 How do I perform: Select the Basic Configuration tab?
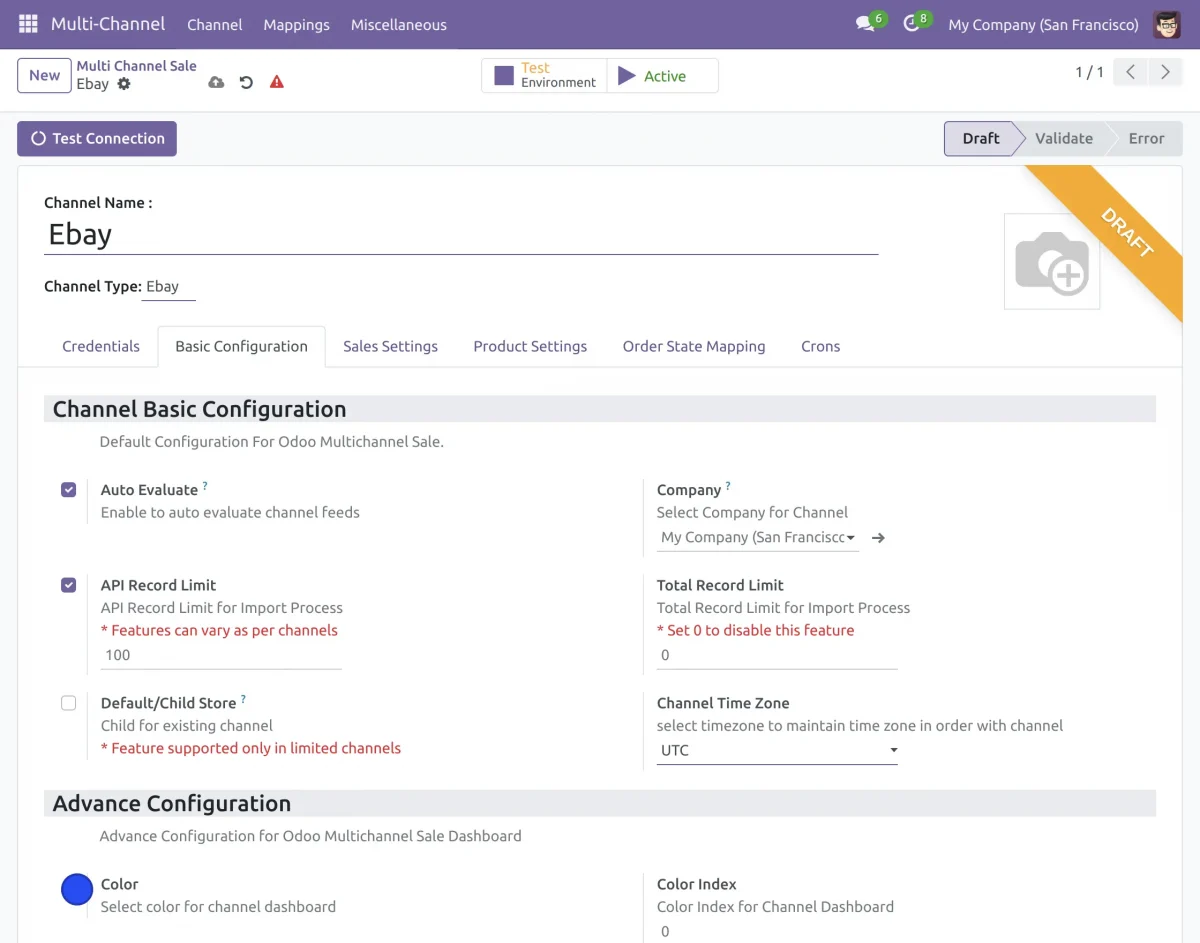(242, 346)
